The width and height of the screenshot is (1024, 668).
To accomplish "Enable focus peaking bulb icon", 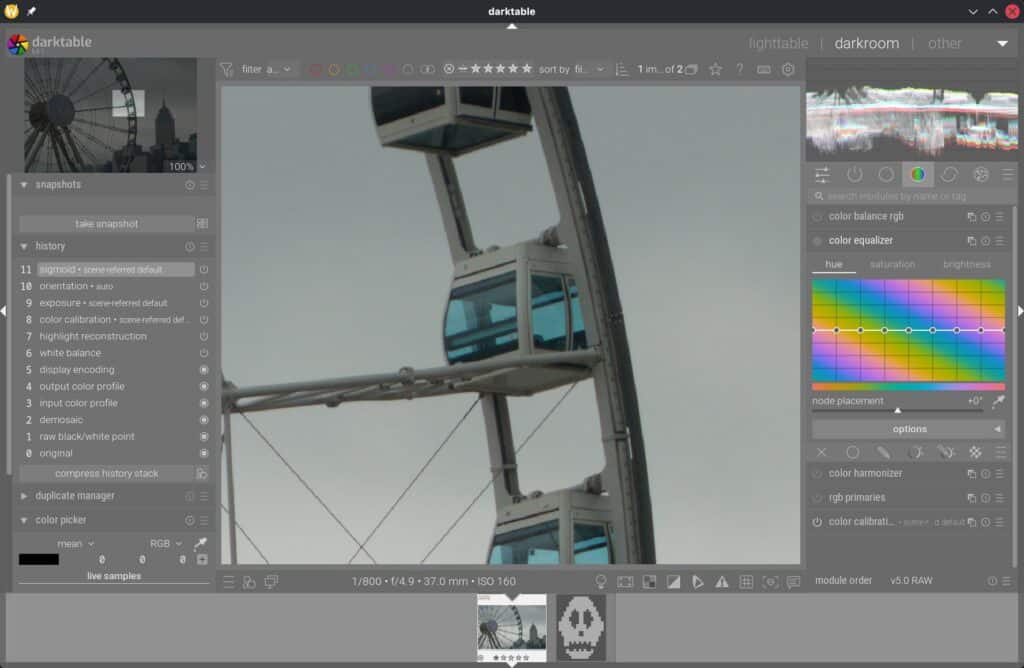I will click(x=601, y=581).
